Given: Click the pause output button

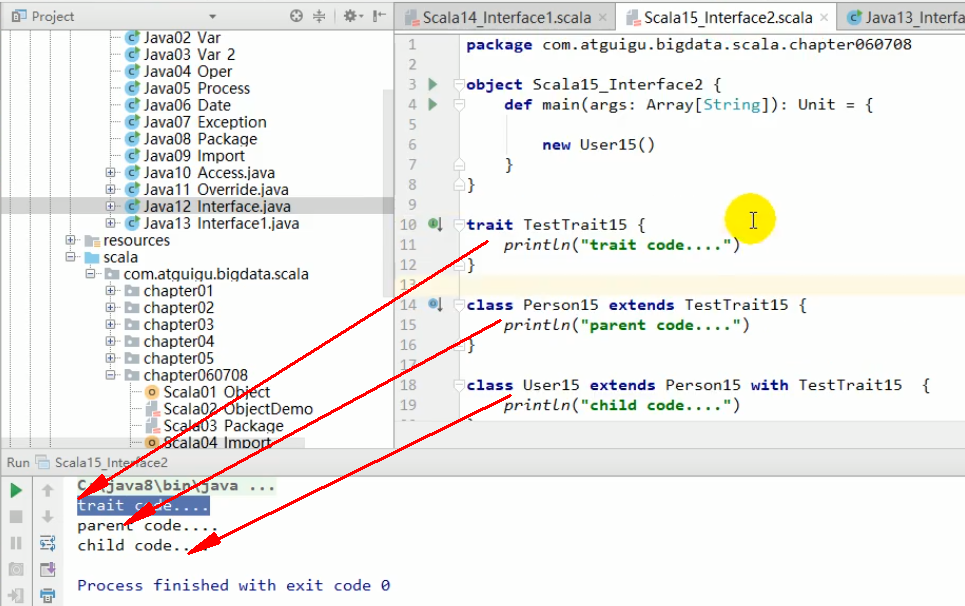Looking at the screenshot, I should (x=16, y=543).
